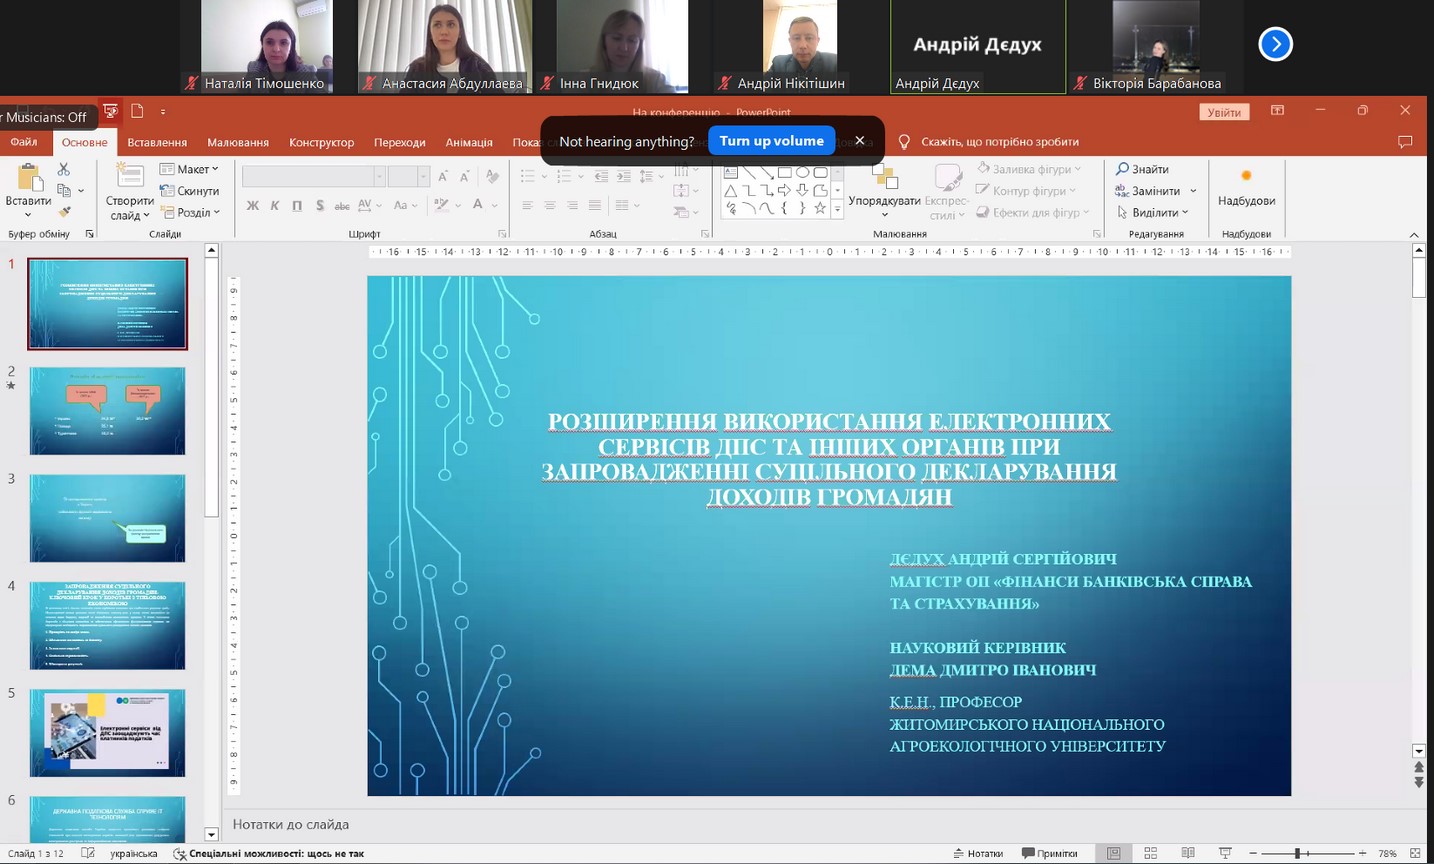1434x864 pixels.
Task: Expand the Макет layout dropdown
Action: (190, 169)
